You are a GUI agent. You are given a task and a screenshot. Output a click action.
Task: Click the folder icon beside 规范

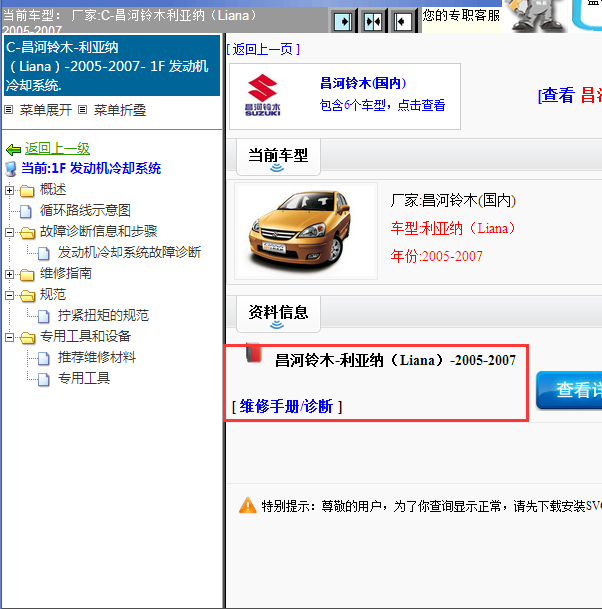click(27, 296)
